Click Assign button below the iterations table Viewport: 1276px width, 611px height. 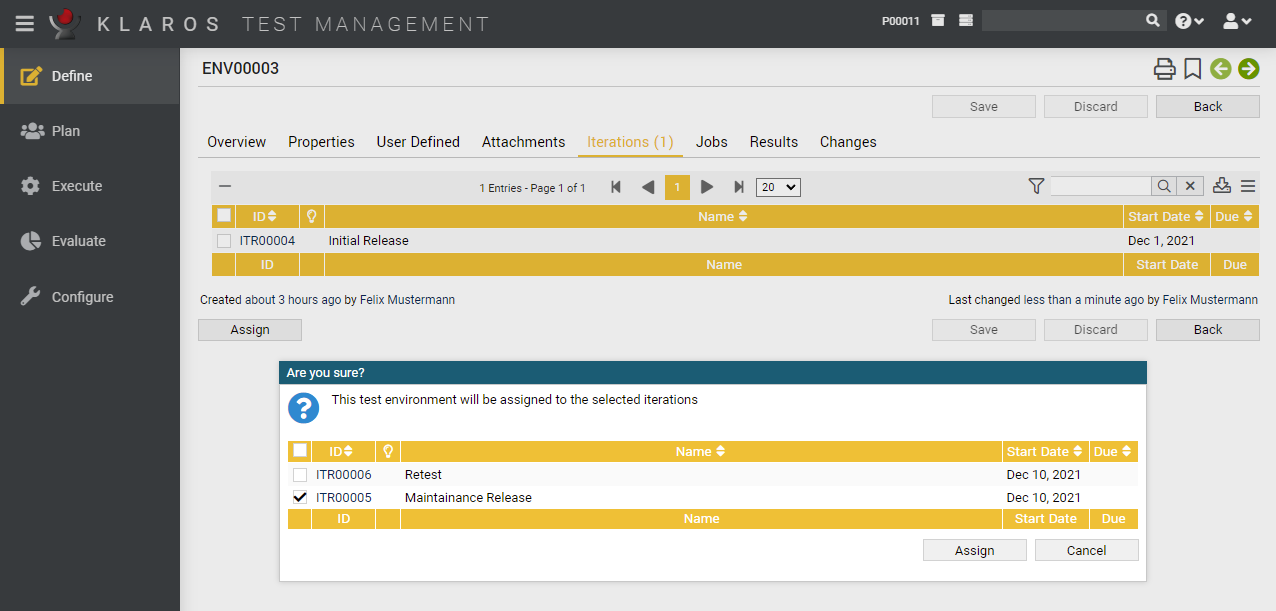point(250,330)
